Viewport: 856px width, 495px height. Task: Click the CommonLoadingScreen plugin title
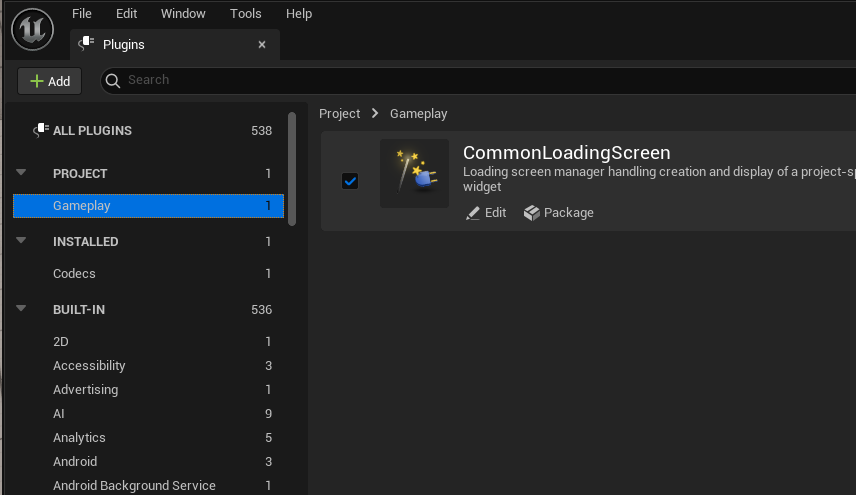click(x=566, y=153)
